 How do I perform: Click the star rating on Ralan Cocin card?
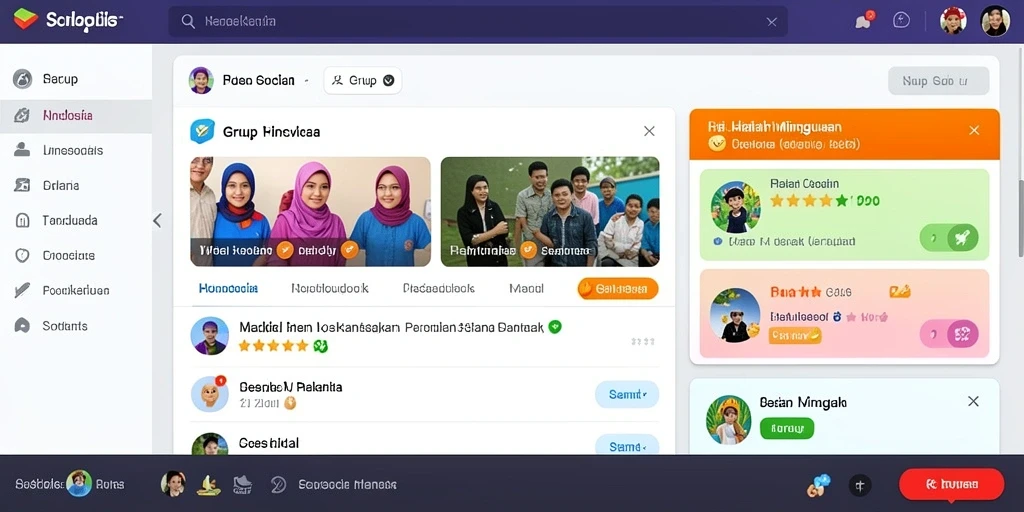pyautogui.click(x=809, y=200)
